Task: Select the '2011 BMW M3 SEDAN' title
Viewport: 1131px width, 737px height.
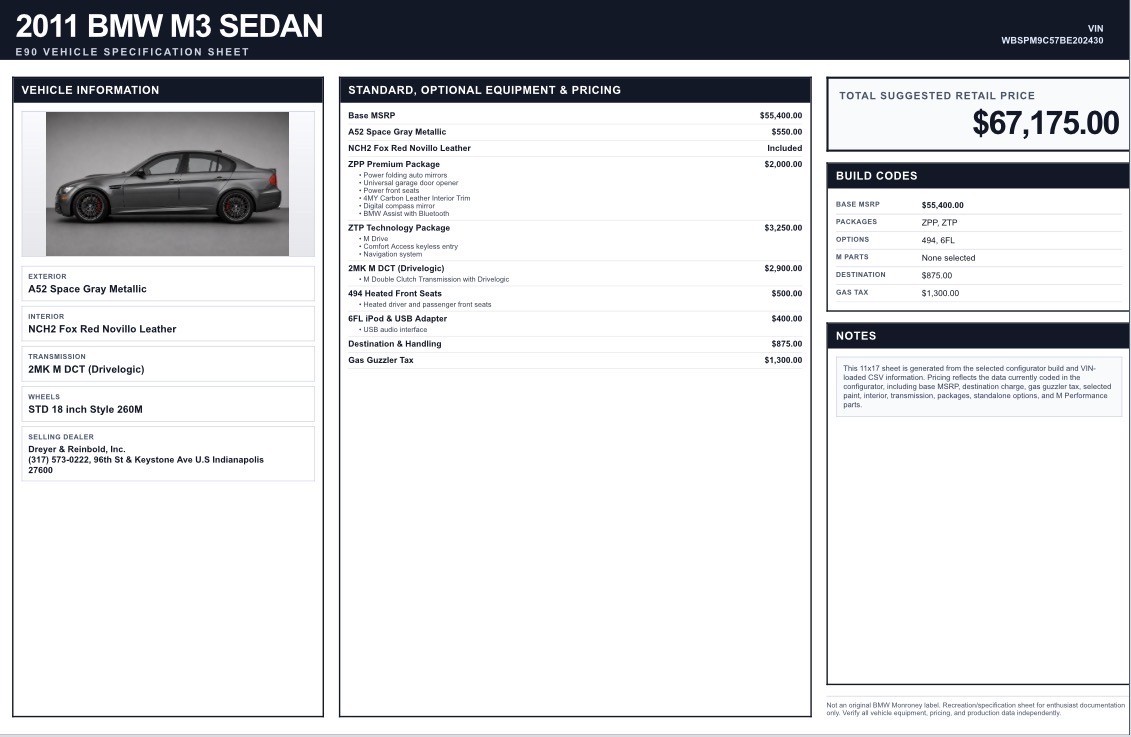Action: click(170, 26)
